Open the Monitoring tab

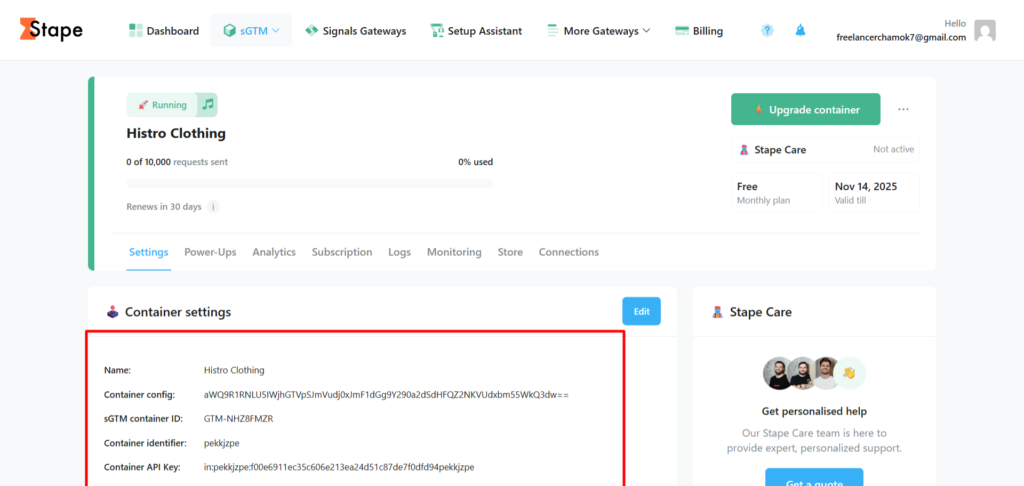tap(454, 252)
